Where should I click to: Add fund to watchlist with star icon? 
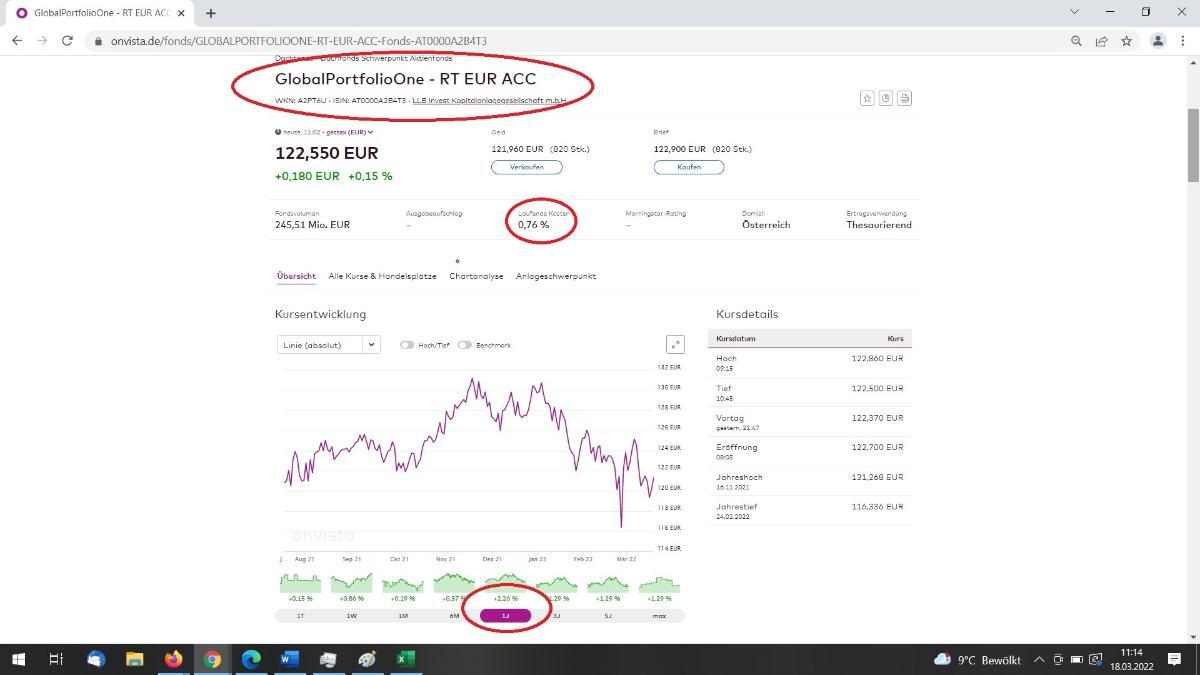point(867,98)
